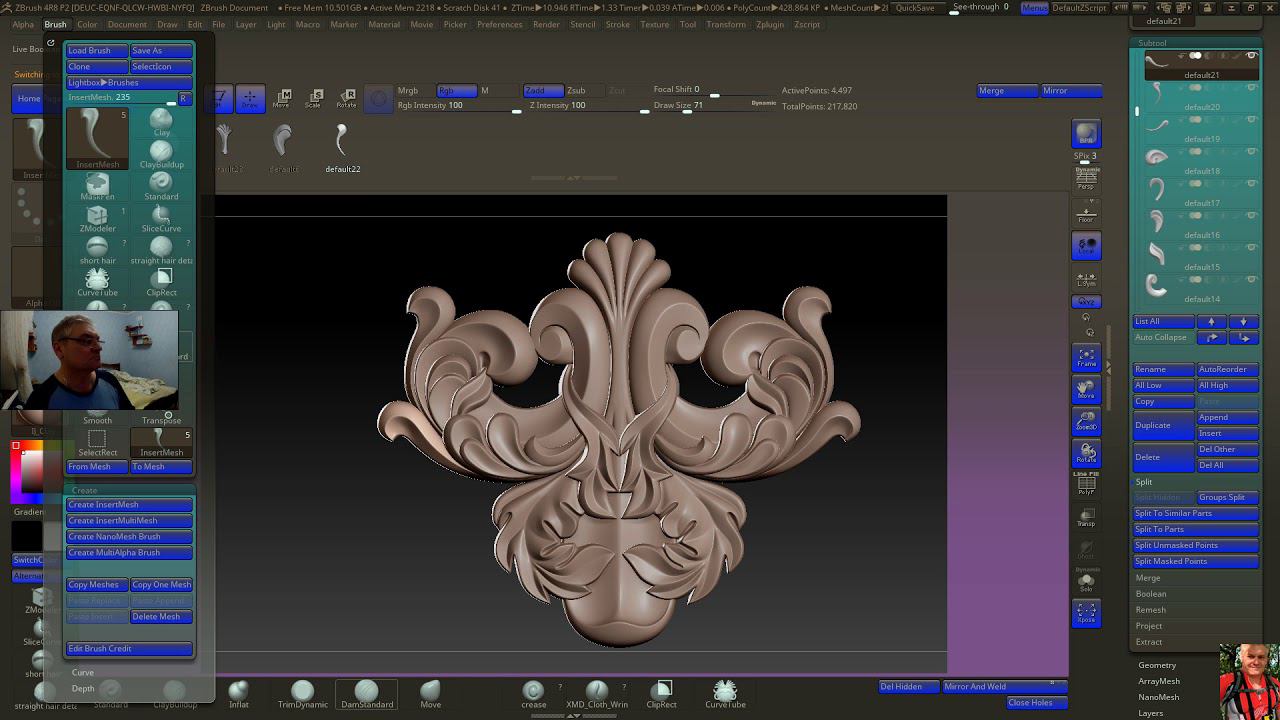Toggle Persp perspective view button
The height and width of the screenshot is (720, 1280).
[1086, 180]
